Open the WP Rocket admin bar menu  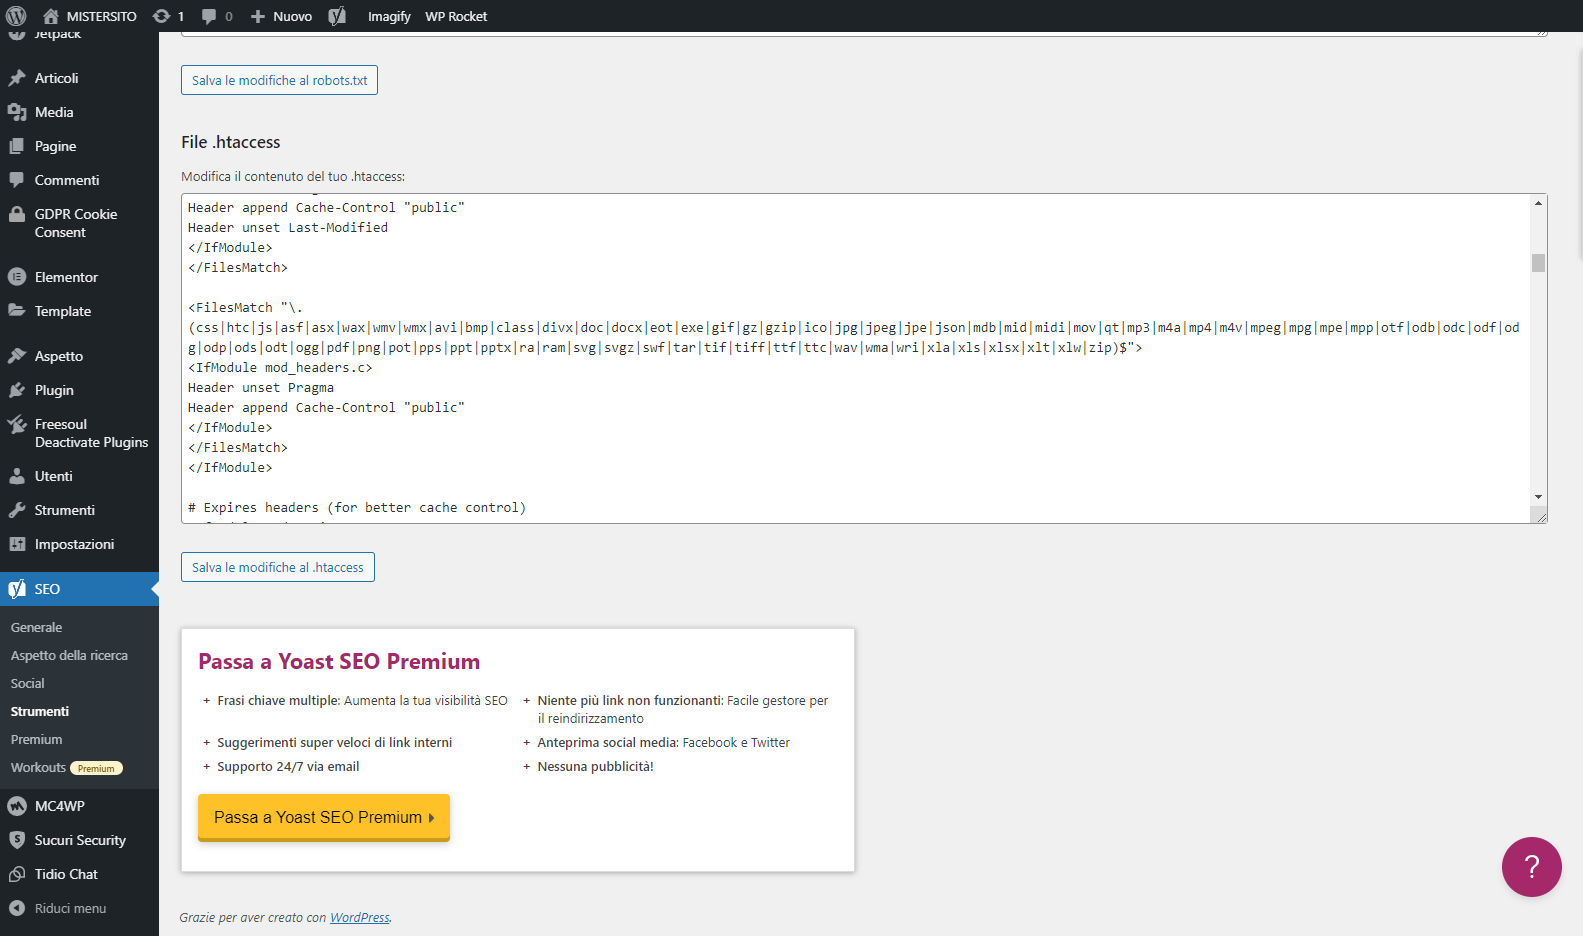tap(456, 16)
